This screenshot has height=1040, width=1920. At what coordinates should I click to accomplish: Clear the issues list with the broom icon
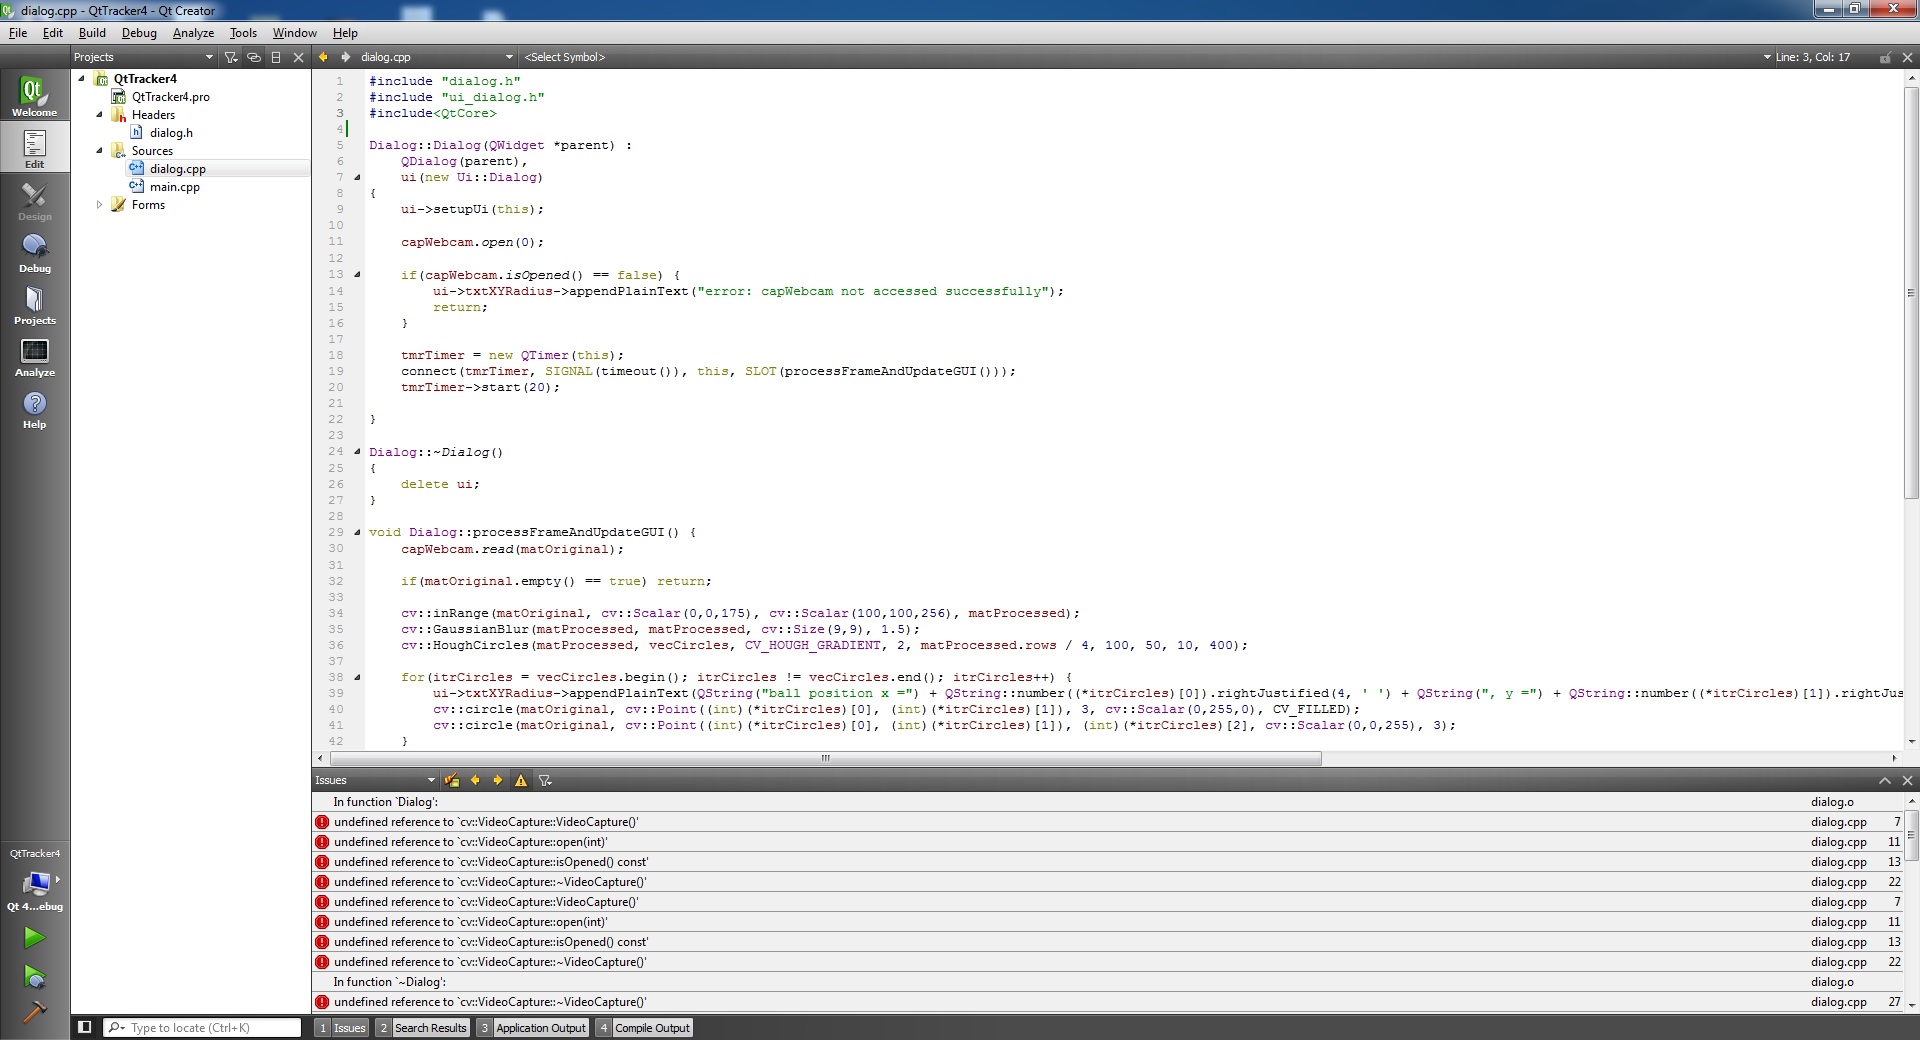[452, 780]
